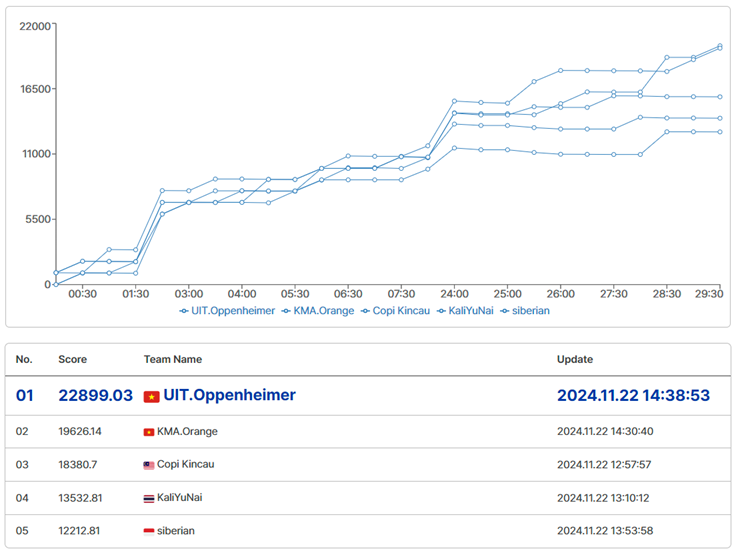Click rank number 01
Image resolution: width=734 pixels, height=551 pixels.
tap(24, 396)
